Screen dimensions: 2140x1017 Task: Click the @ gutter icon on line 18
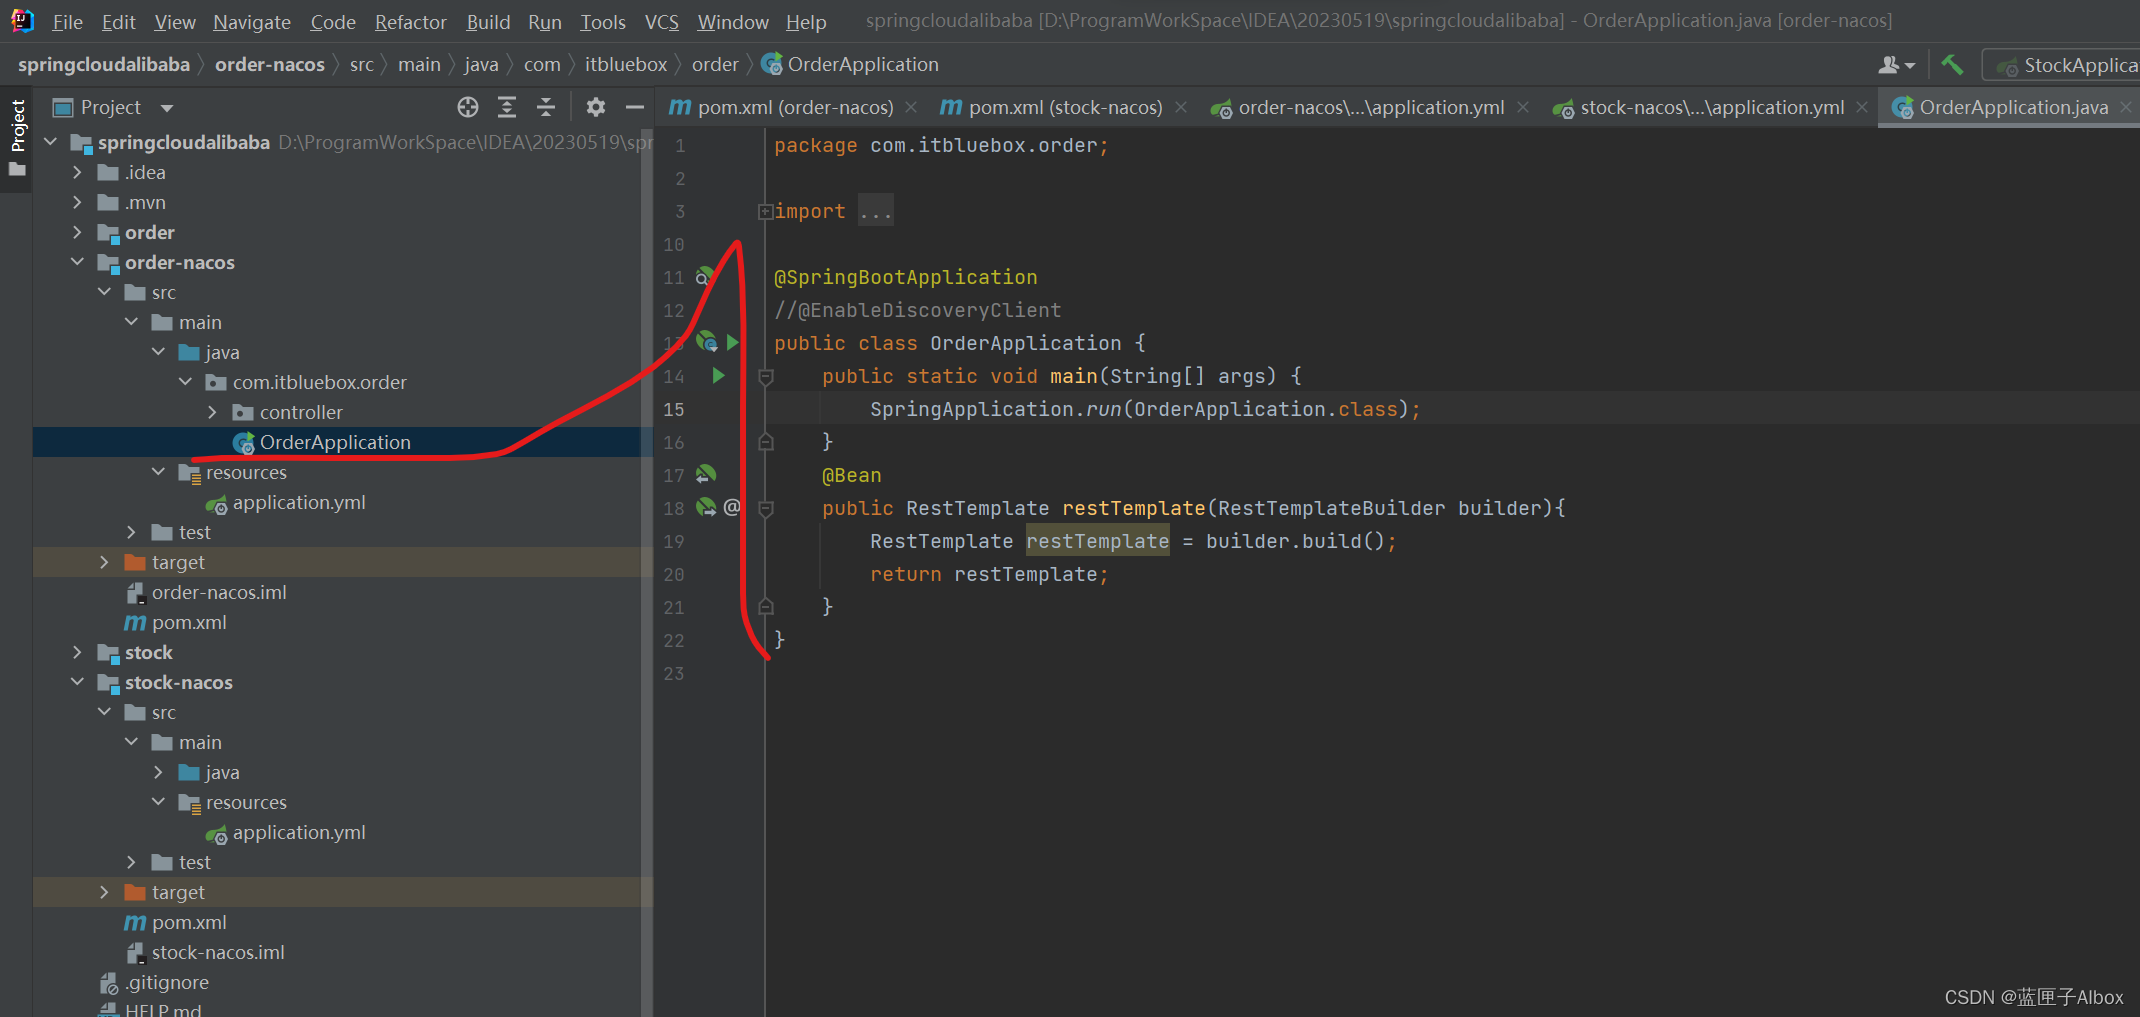point(732,508)
